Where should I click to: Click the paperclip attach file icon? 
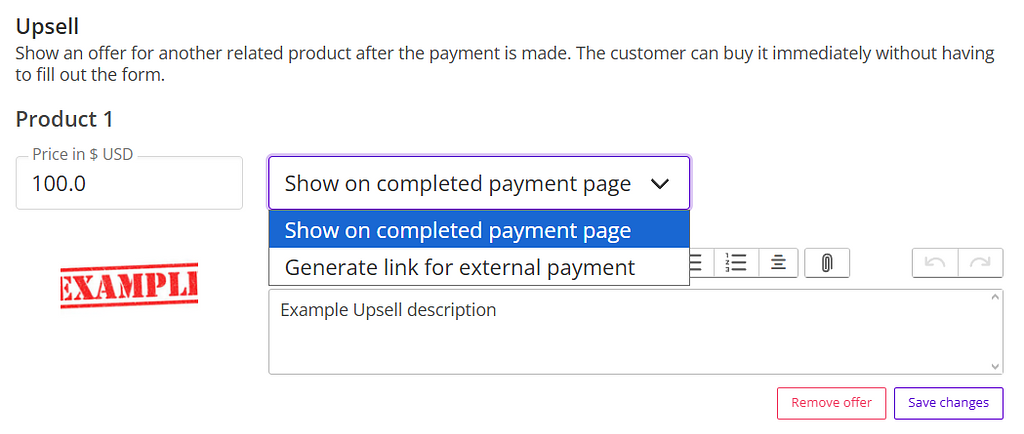(827, 263)
